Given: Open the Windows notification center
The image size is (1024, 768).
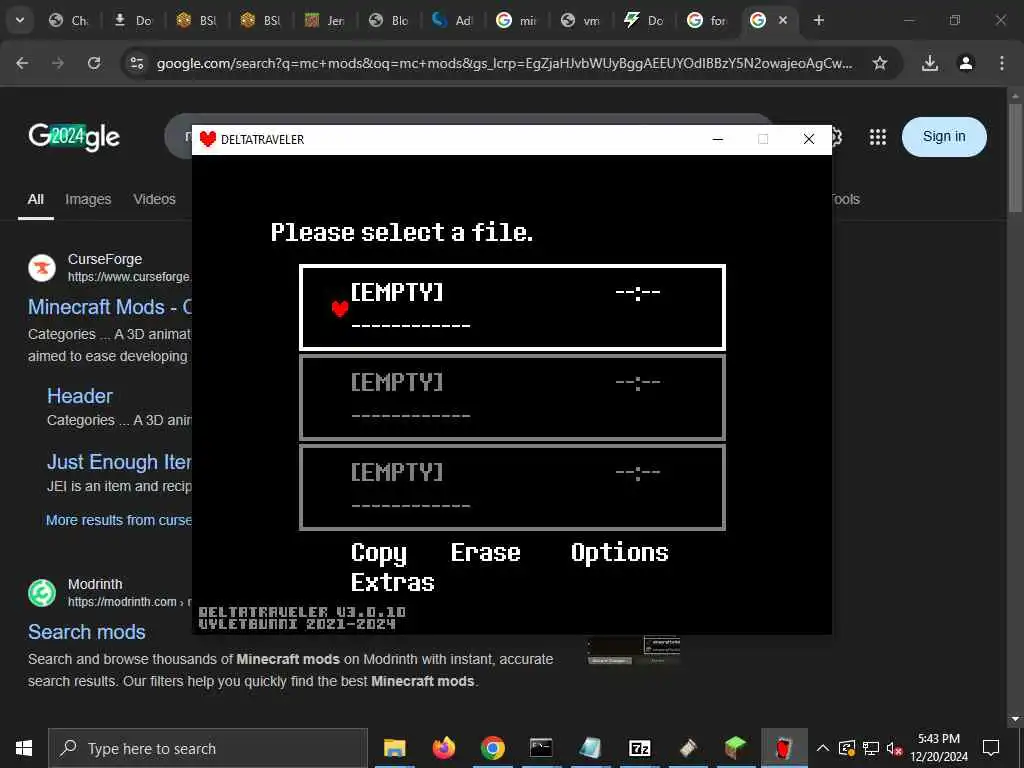Looking at the screenshot, I should pos(991,748).
